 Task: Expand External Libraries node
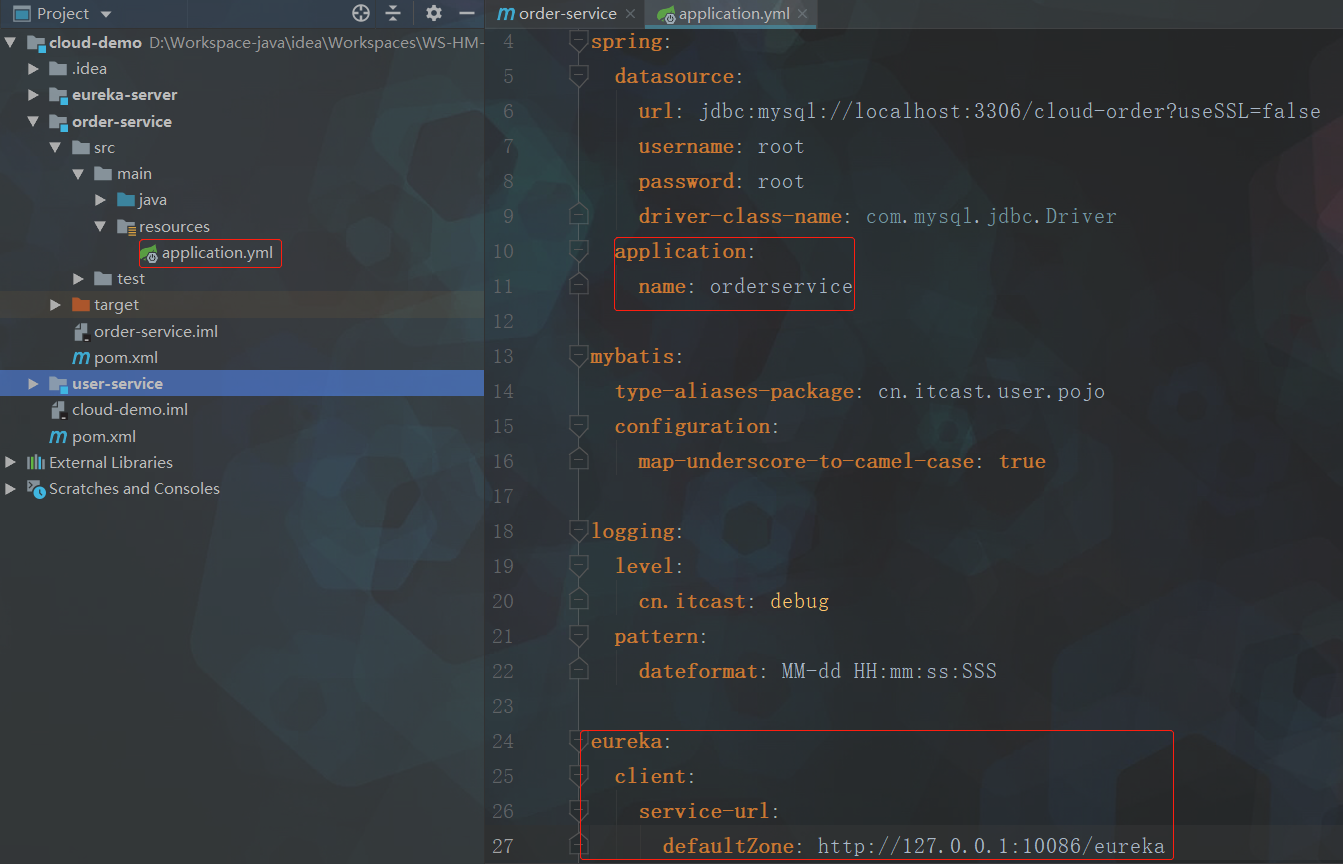click(10, 463)
